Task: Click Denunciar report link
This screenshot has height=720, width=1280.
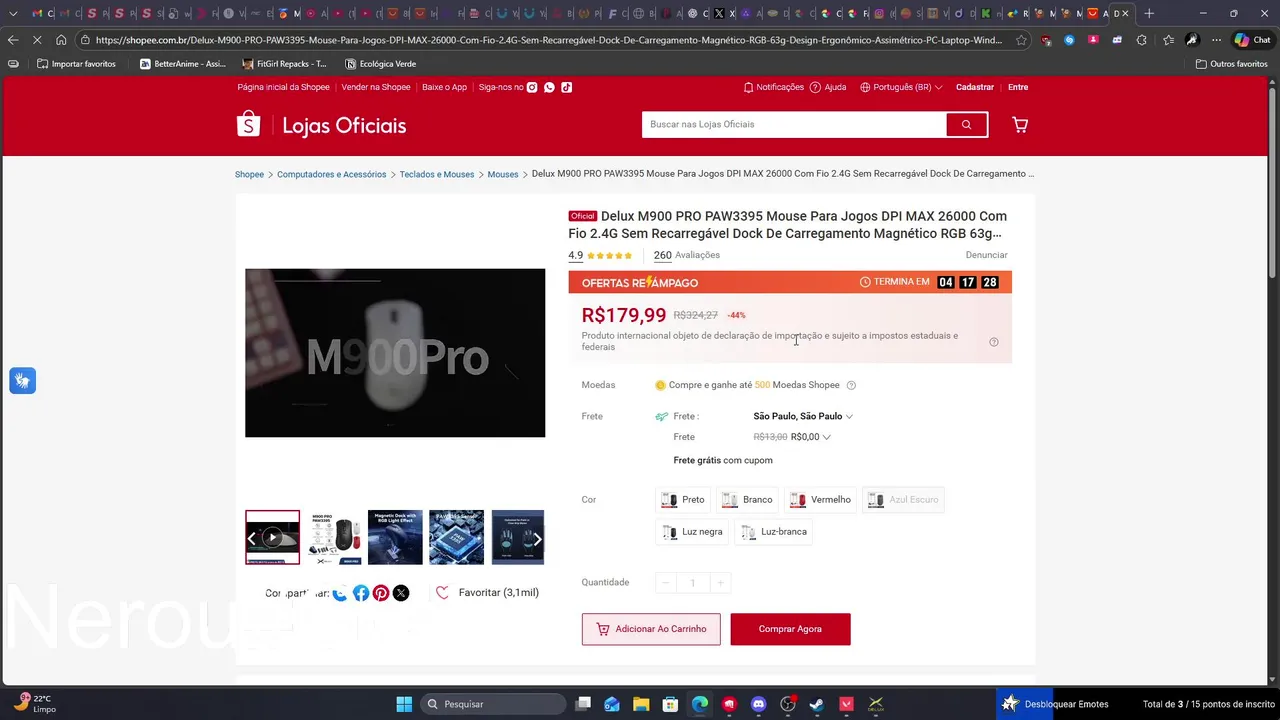Action: (986, 255)
